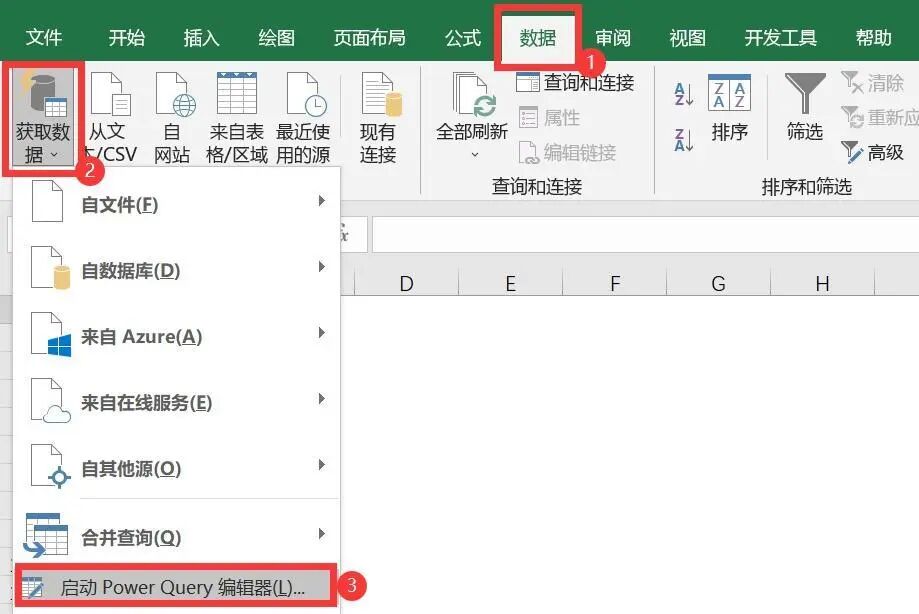Viewport: 919px width, 614px height.
Task: Click the merge tables icon by 合并查询
Action: click(x=46, y=535)
